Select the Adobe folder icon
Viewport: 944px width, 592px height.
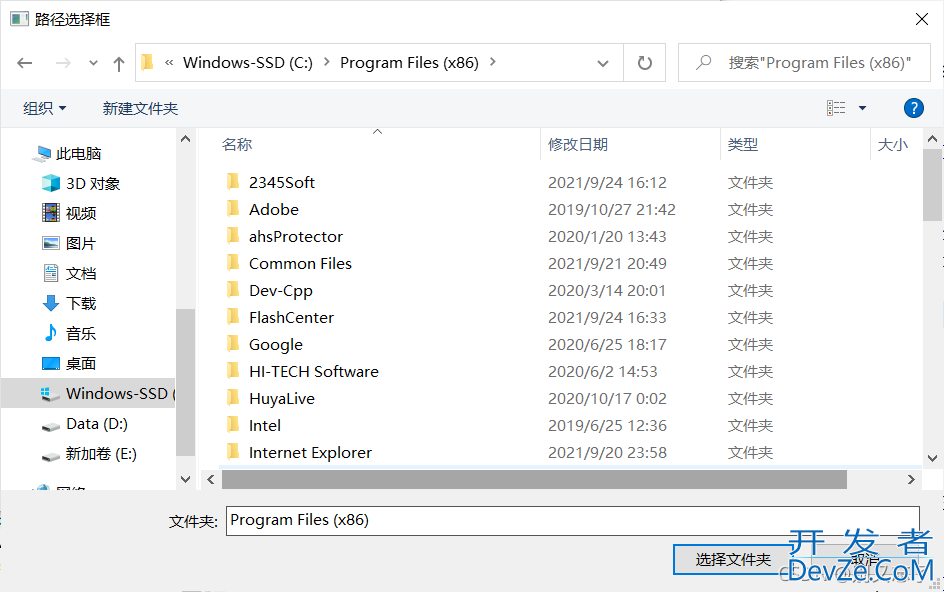233,208
